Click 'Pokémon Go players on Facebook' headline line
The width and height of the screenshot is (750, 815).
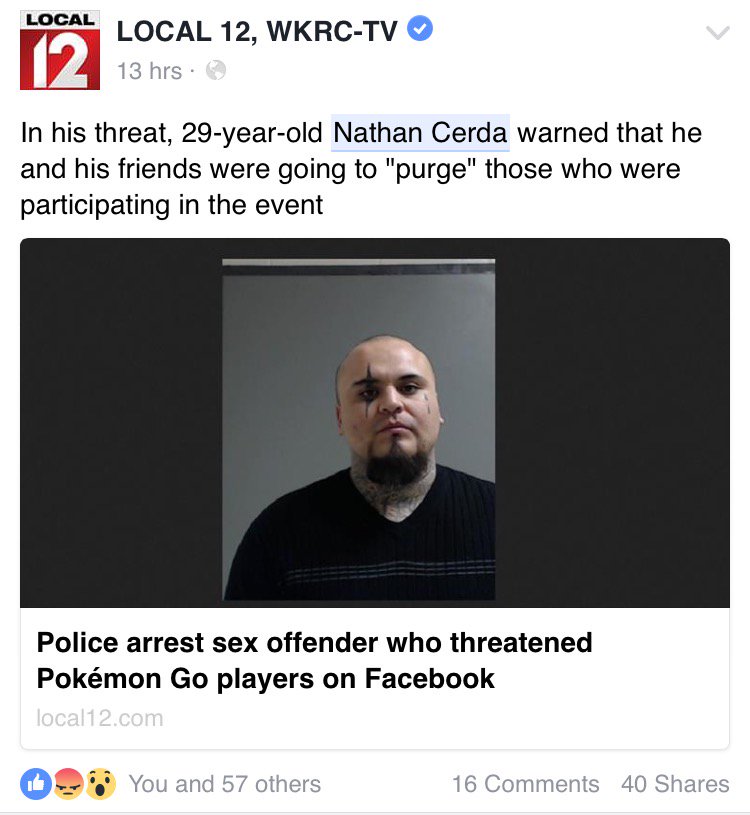pyautogui.click(x=266, y=679)
